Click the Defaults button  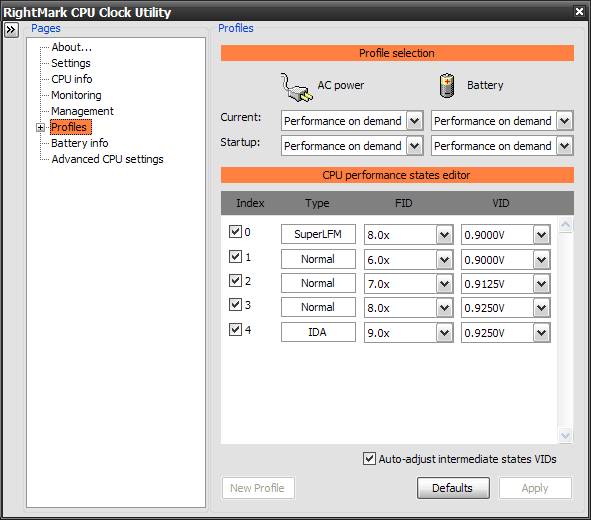pos(453,488)
